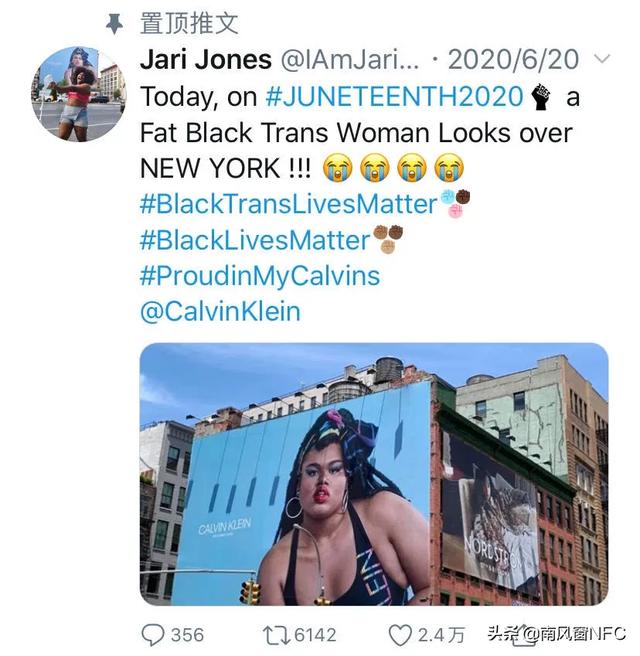640x656 pixels.
Task: Like the tweet with heart icon
Action: pyautogui.click(x=400, y=636)
